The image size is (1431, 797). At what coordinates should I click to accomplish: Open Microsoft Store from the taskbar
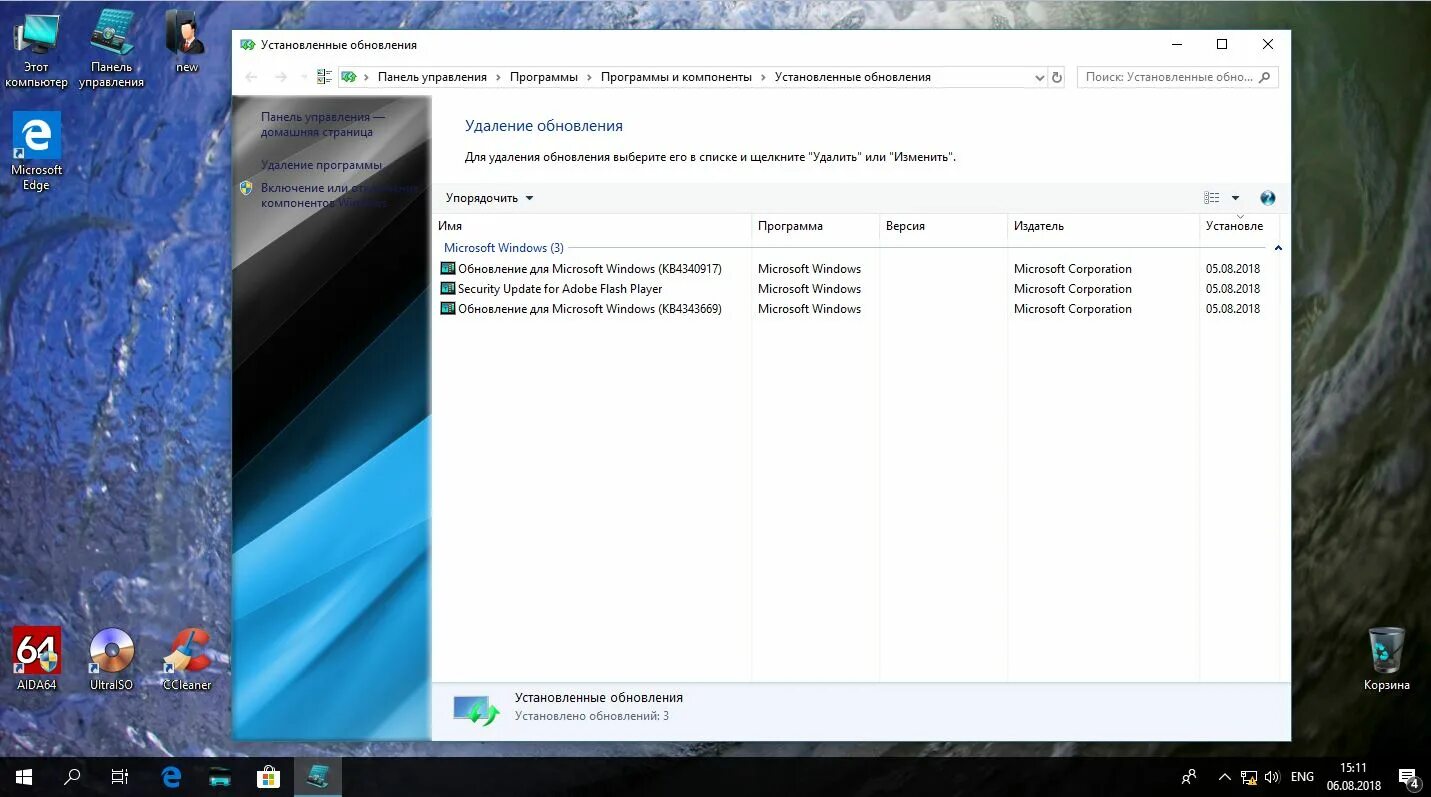269,776
